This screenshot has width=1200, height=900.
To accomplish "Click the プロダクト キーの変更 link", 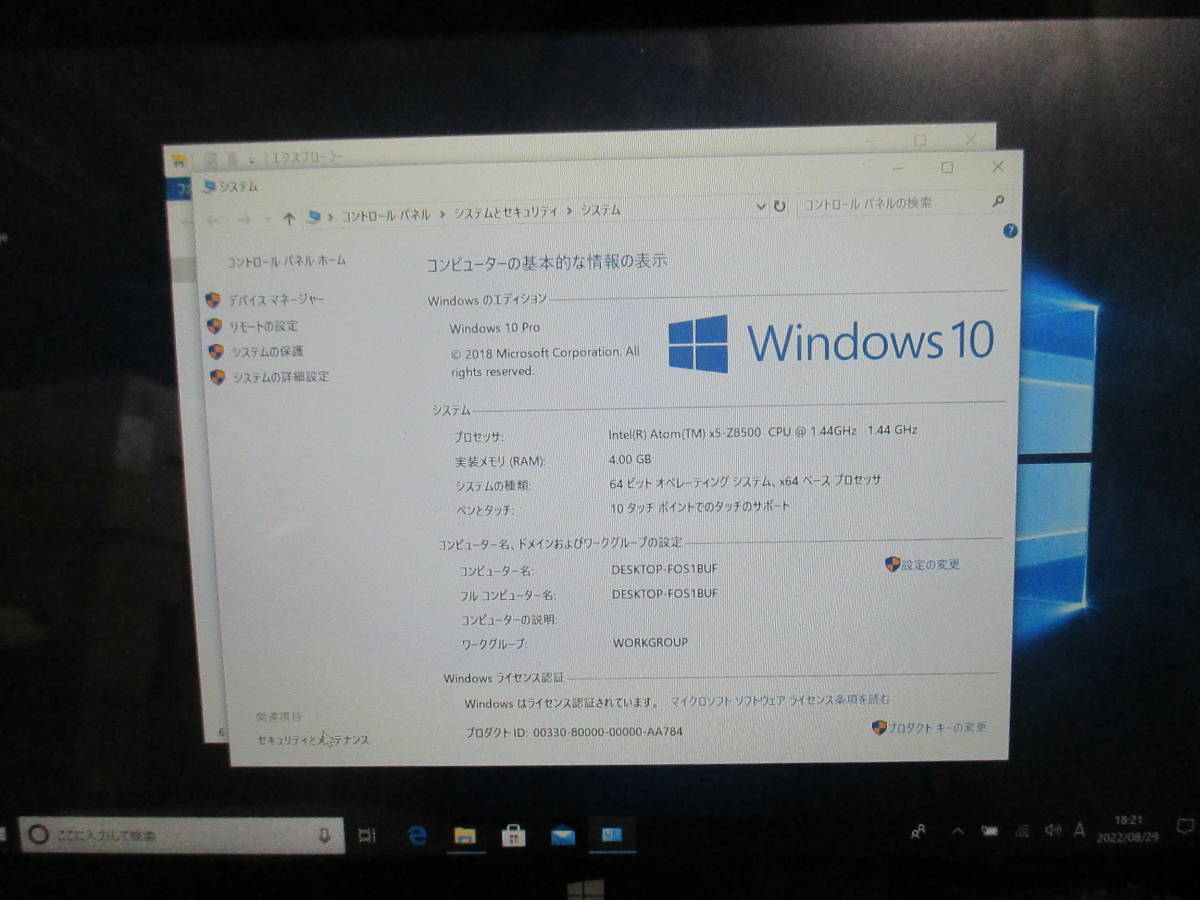I will (x=938, y=727).
